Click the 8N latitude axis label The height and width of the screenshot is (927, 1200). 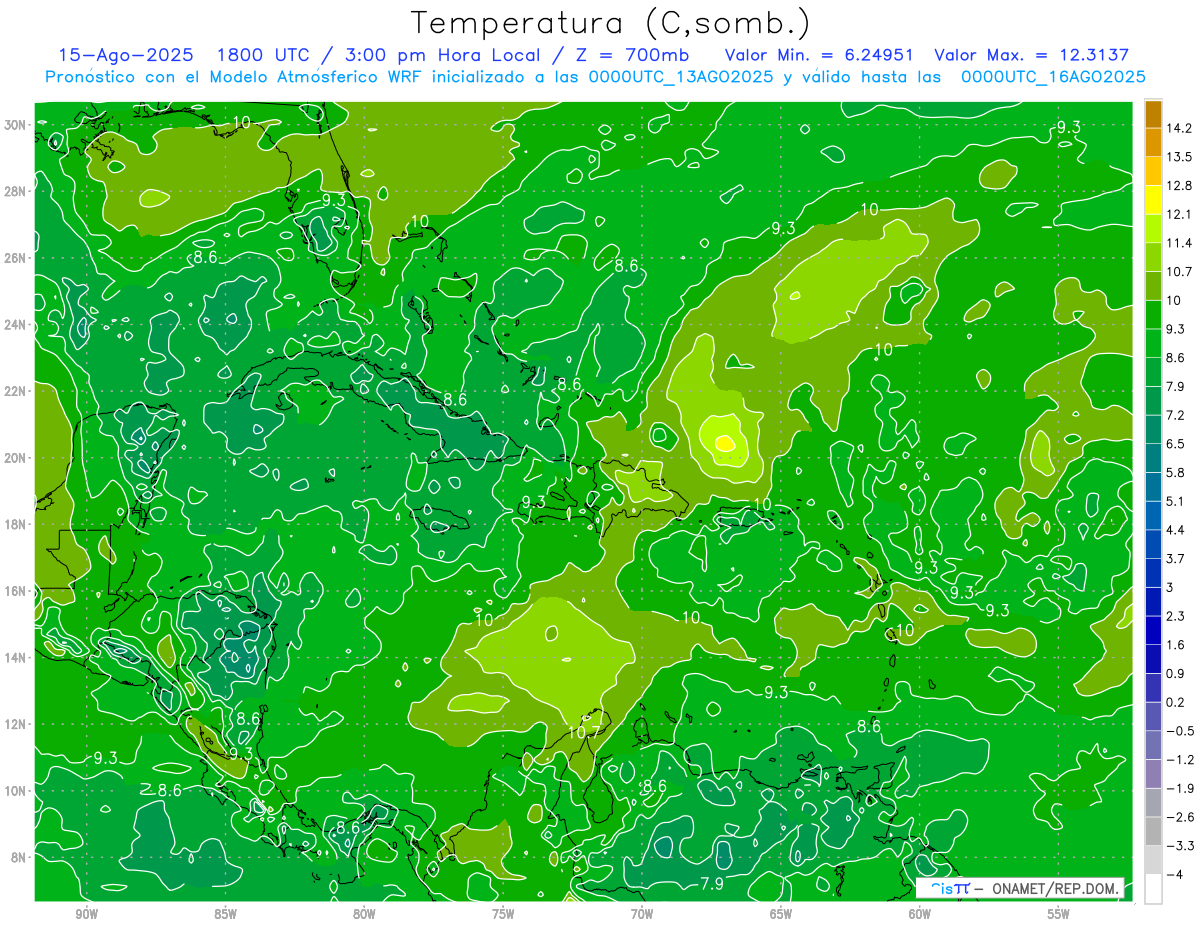tap(20, 857)
